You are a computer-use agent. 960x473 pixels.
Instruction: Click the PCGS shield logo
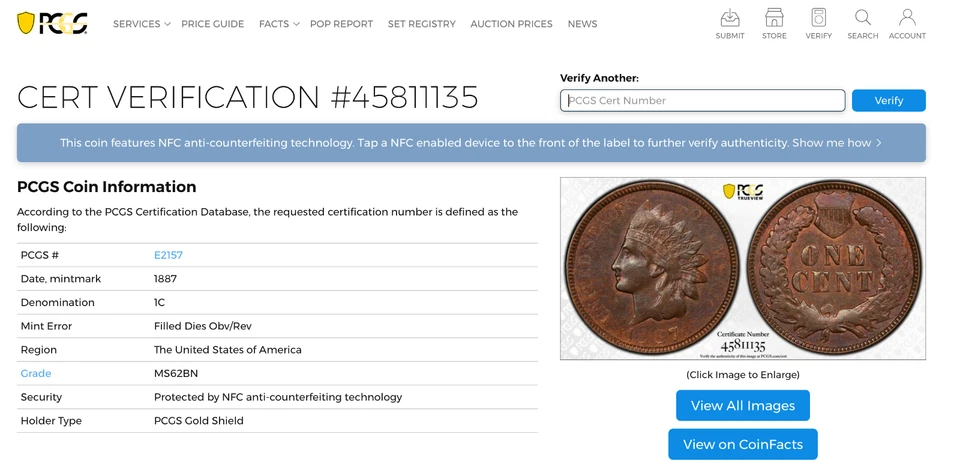(51, 23)
